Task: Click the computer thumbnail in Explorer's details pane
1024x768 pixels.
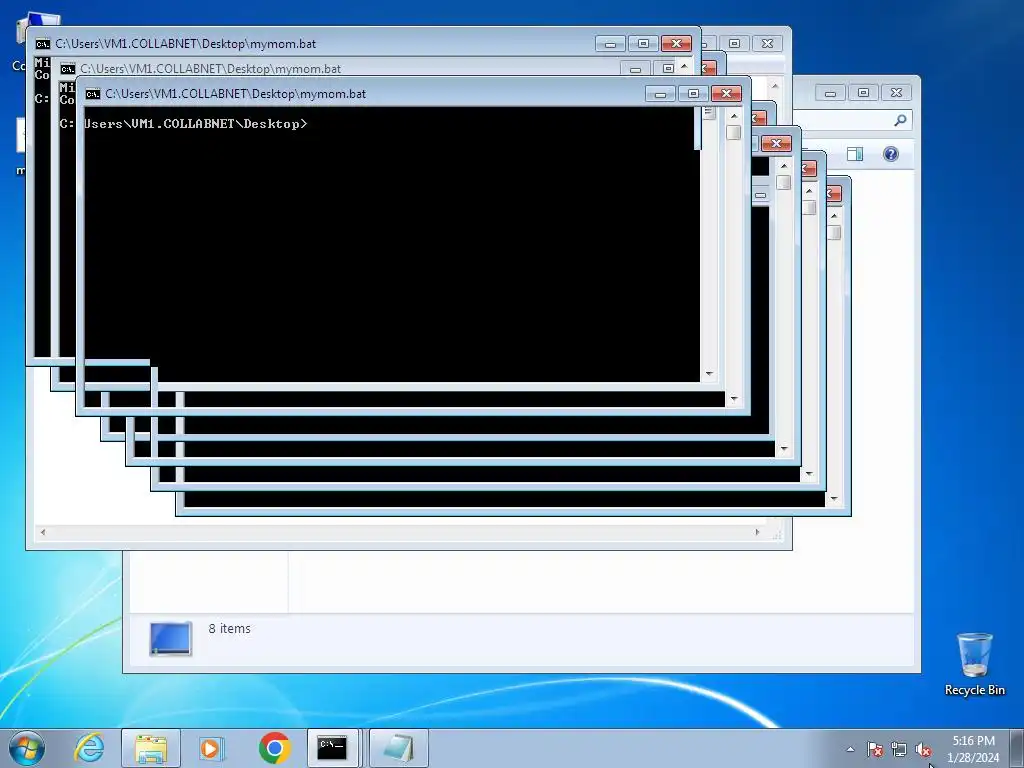Action: click(x=170, y=638)
